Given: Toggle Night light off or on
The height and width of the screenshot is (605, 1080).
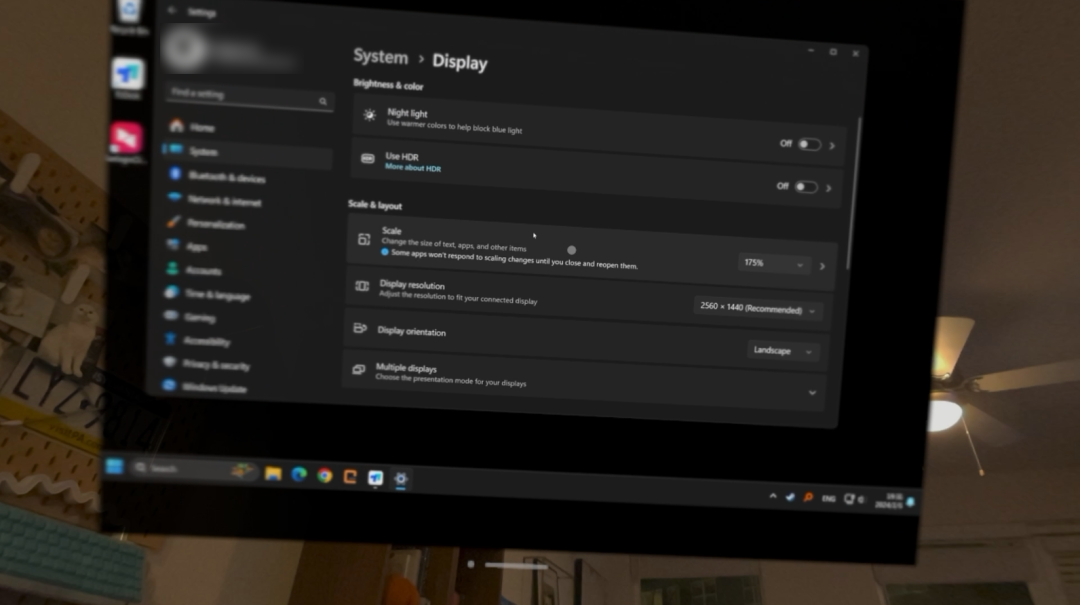Looking at the screenshot, I should coord(808,144).
